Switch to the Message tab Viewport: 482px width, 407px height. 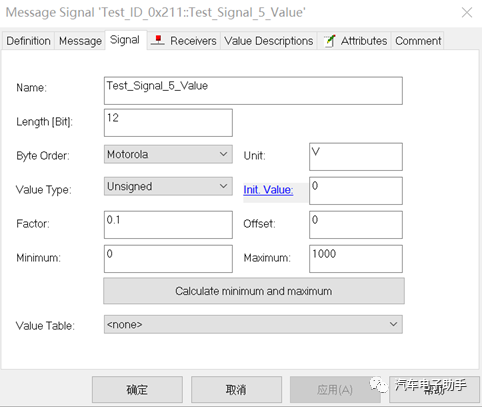click(x=80, y=41)
